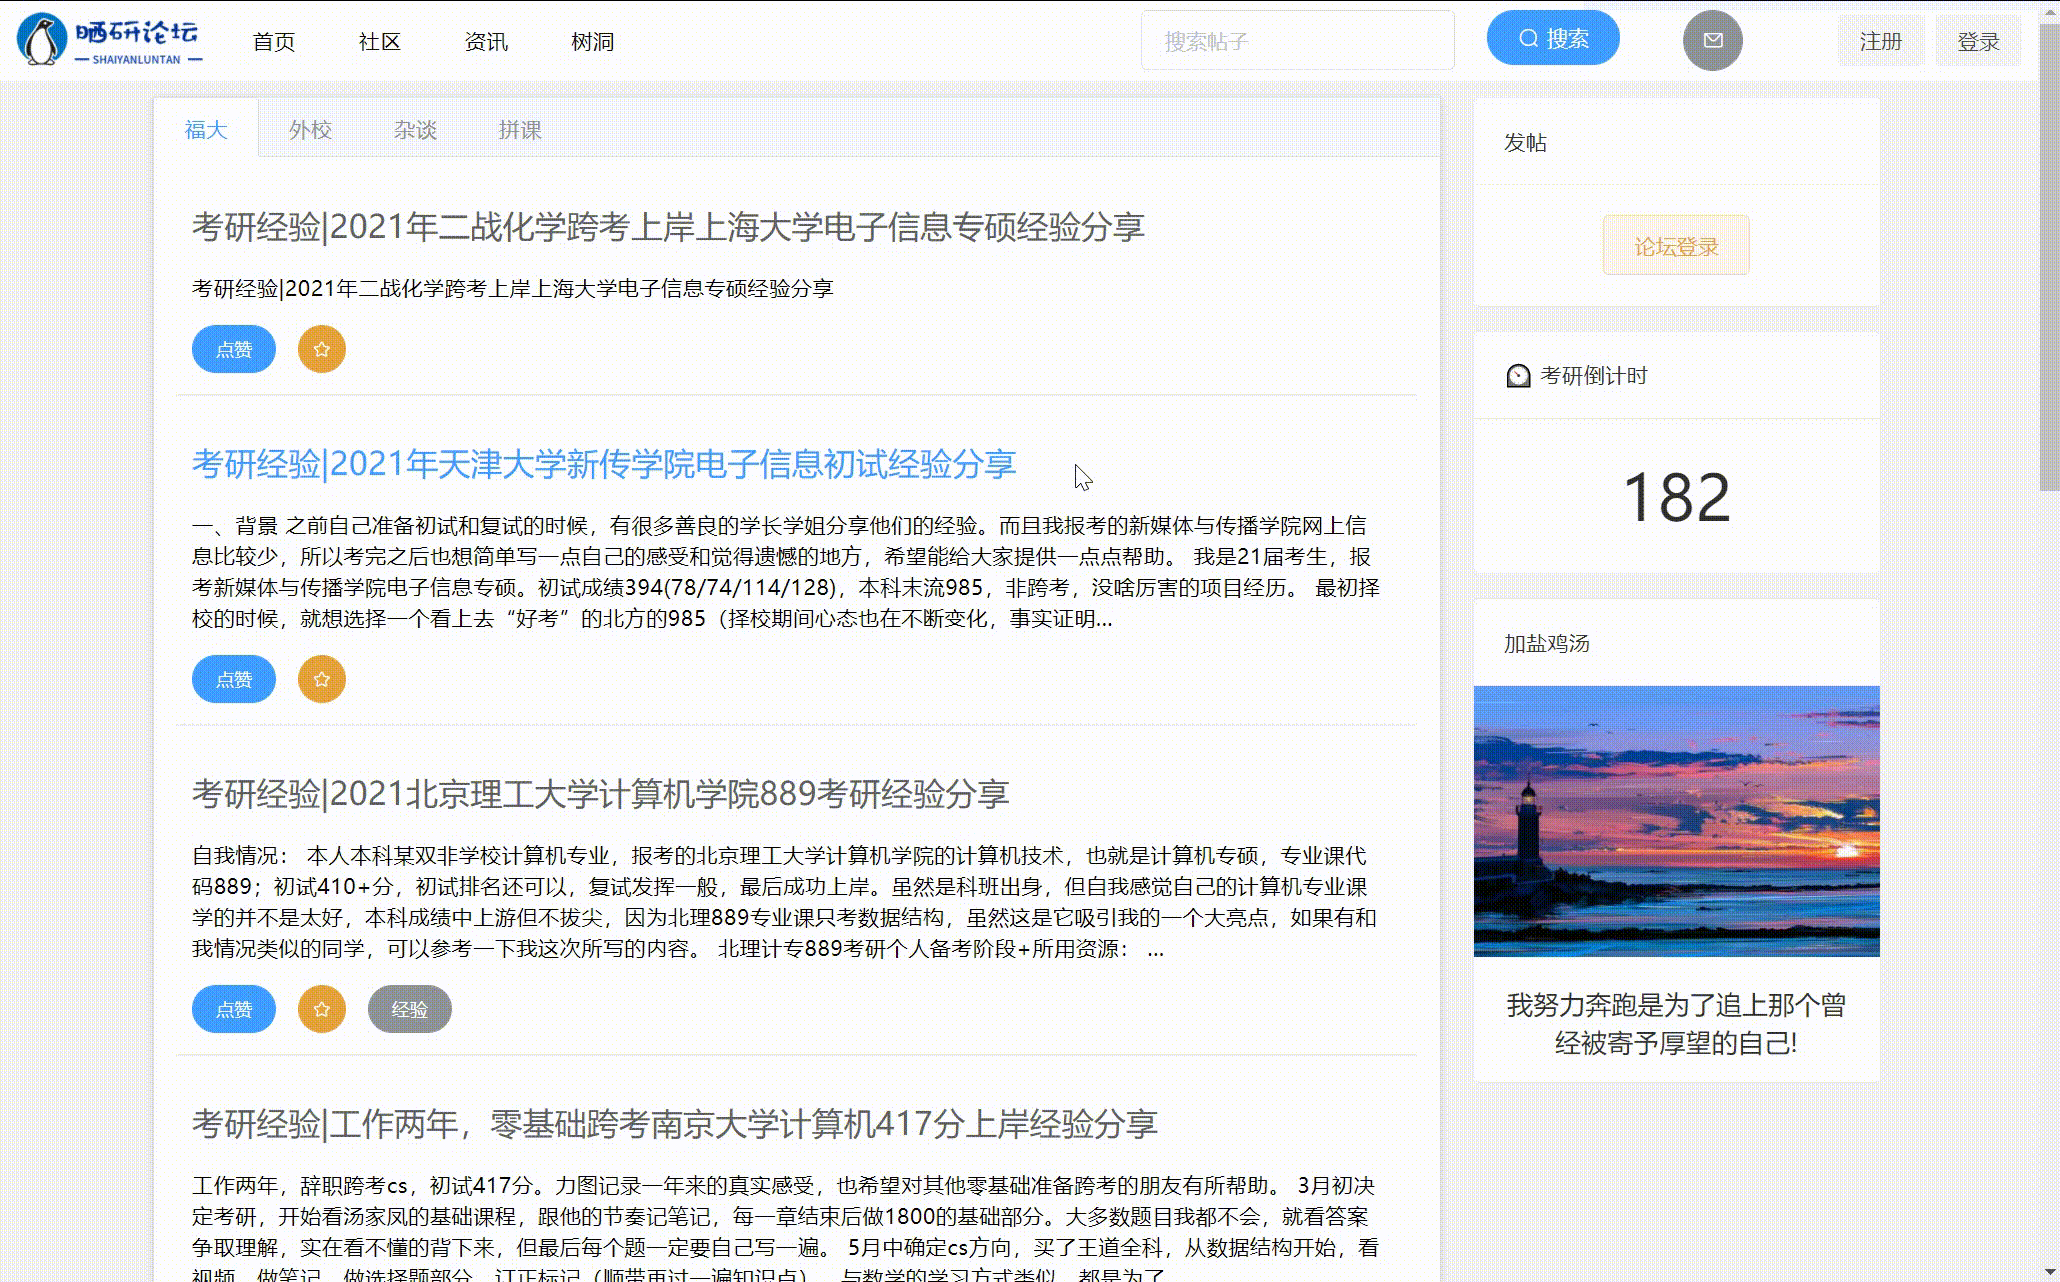The image size is (2060, 1282).
Task: Click the countdown number 182
Action: pyautogui.click(x=1676, y=497)
